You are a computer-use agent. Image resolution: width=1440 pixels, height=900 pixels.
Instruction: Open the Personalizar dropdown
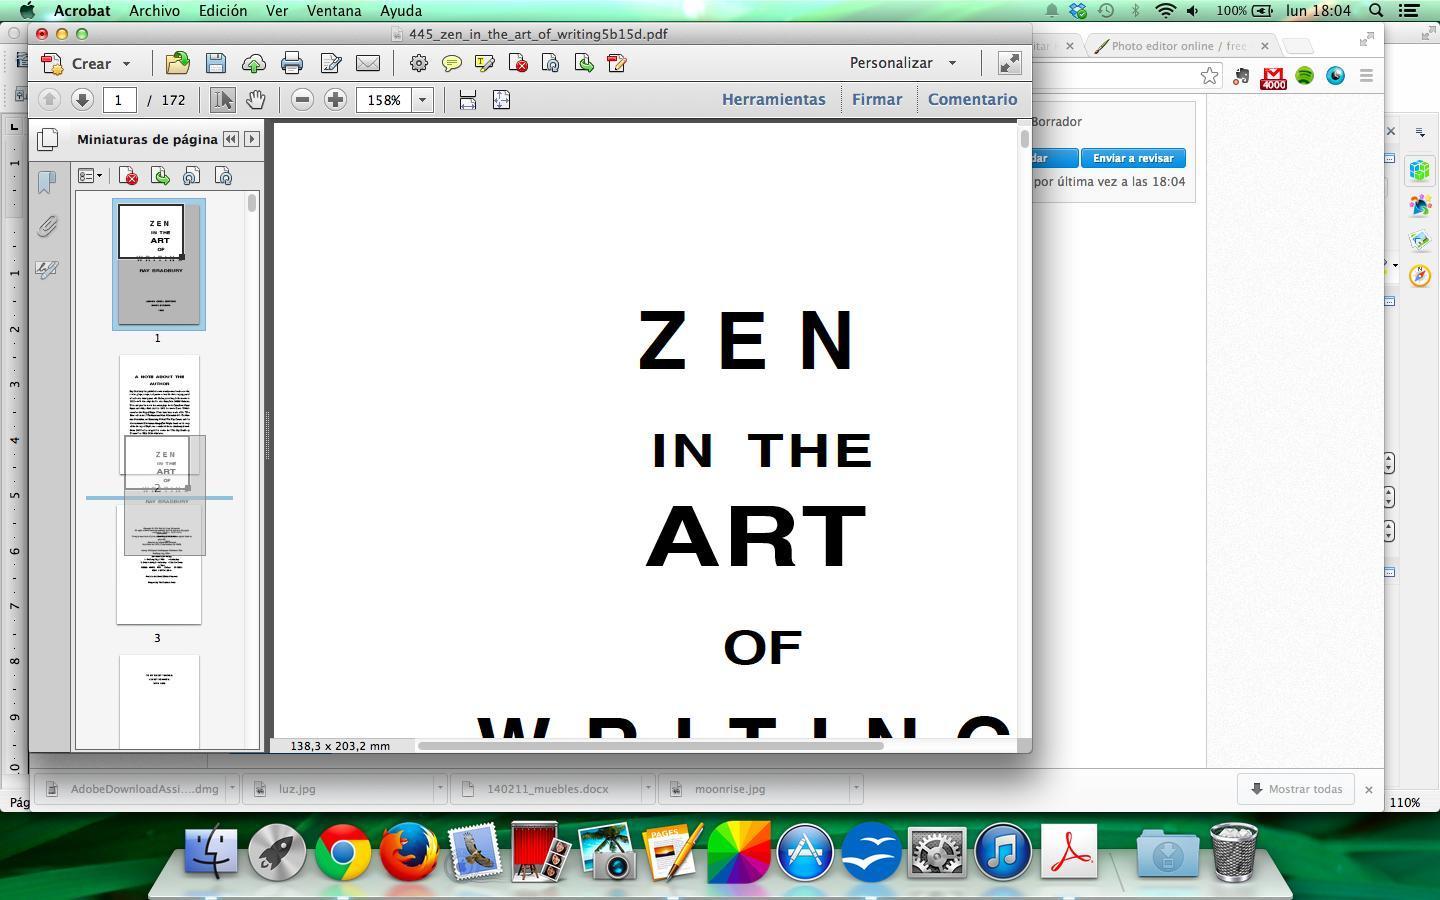coord(952,63)
